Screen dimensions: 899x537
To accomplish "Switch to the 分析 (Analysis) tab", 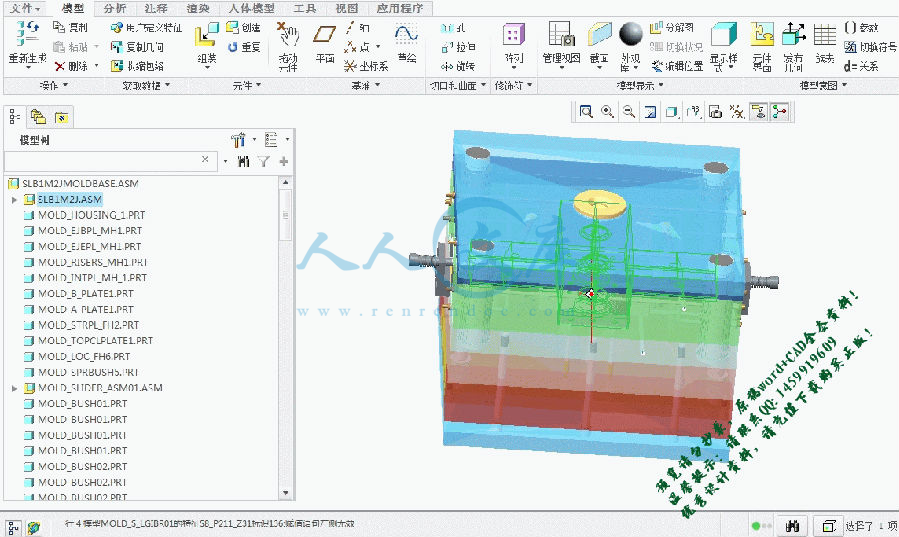I will pos(115,9).
